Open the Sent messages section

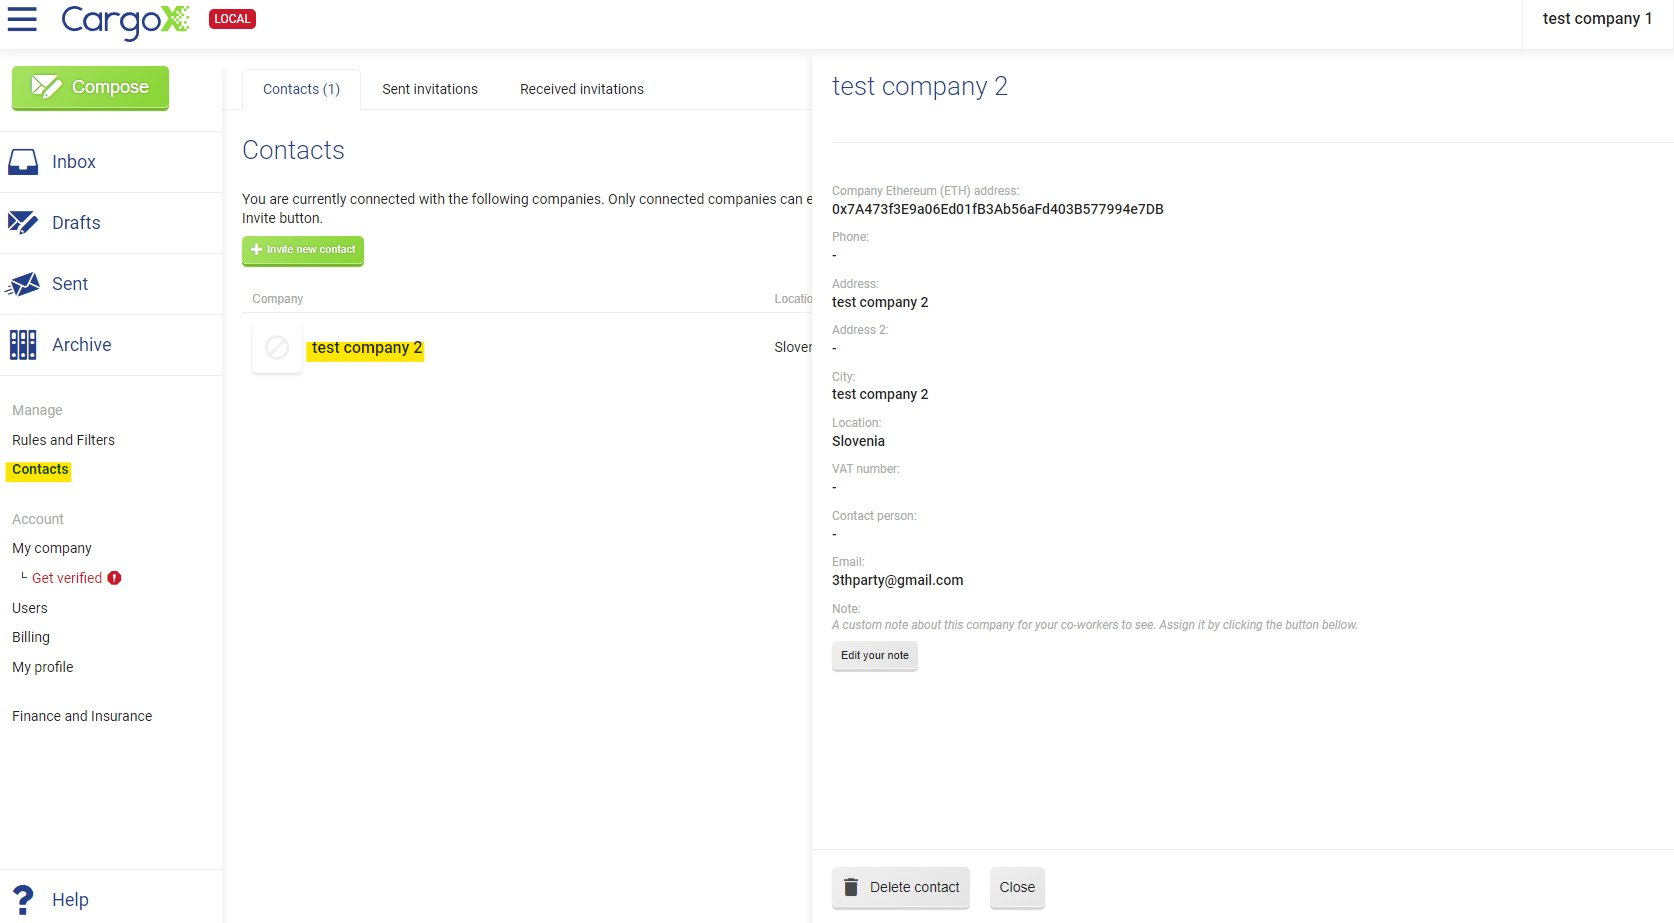[x=69, y=283]
